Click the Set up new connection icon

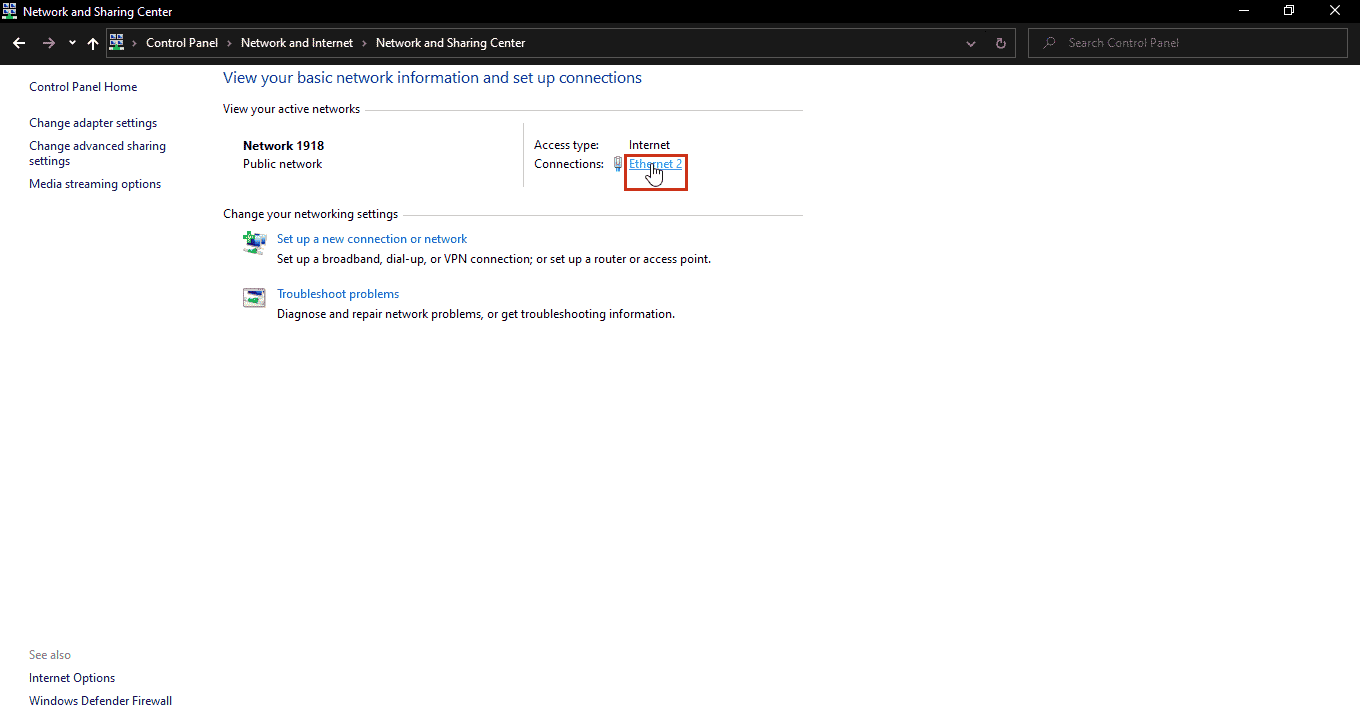coord(254,242)
